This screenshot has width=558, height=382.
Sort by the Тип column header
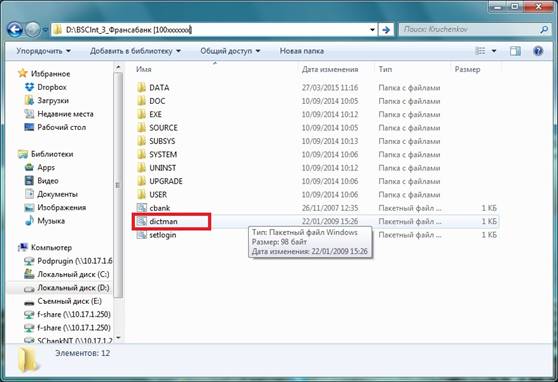[x=385, y=69]
